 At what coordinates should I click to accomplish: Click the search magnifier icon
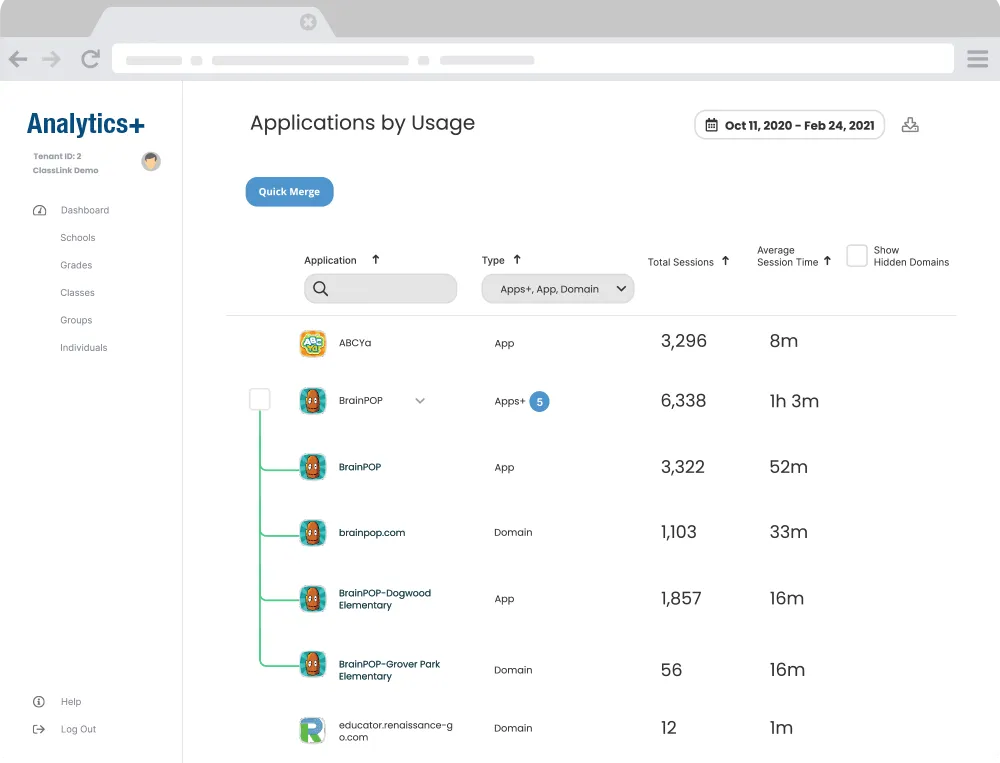pos(321,289)
